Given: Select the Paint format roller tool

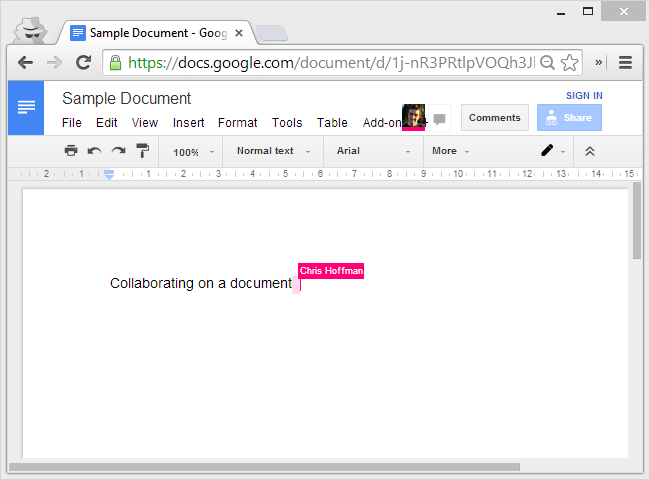Looking at the screenshot, I should coord(142,151).
